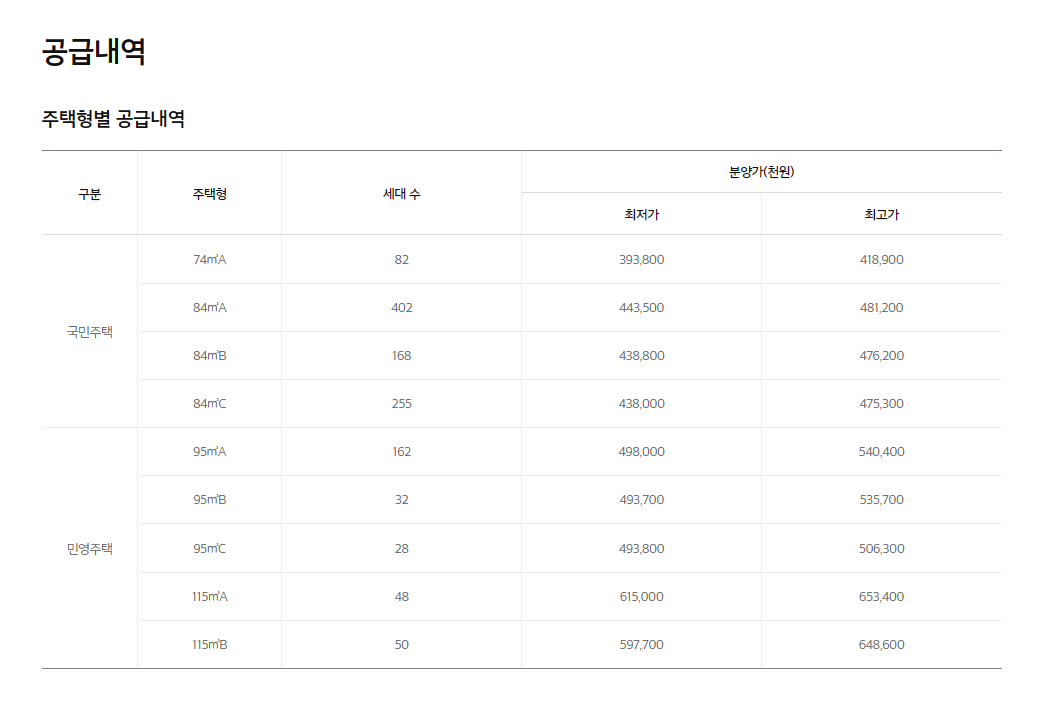Viewport: 1060px width, 715px height.
Task: Select the 세대 수 column header
Action: click(401, 194)
